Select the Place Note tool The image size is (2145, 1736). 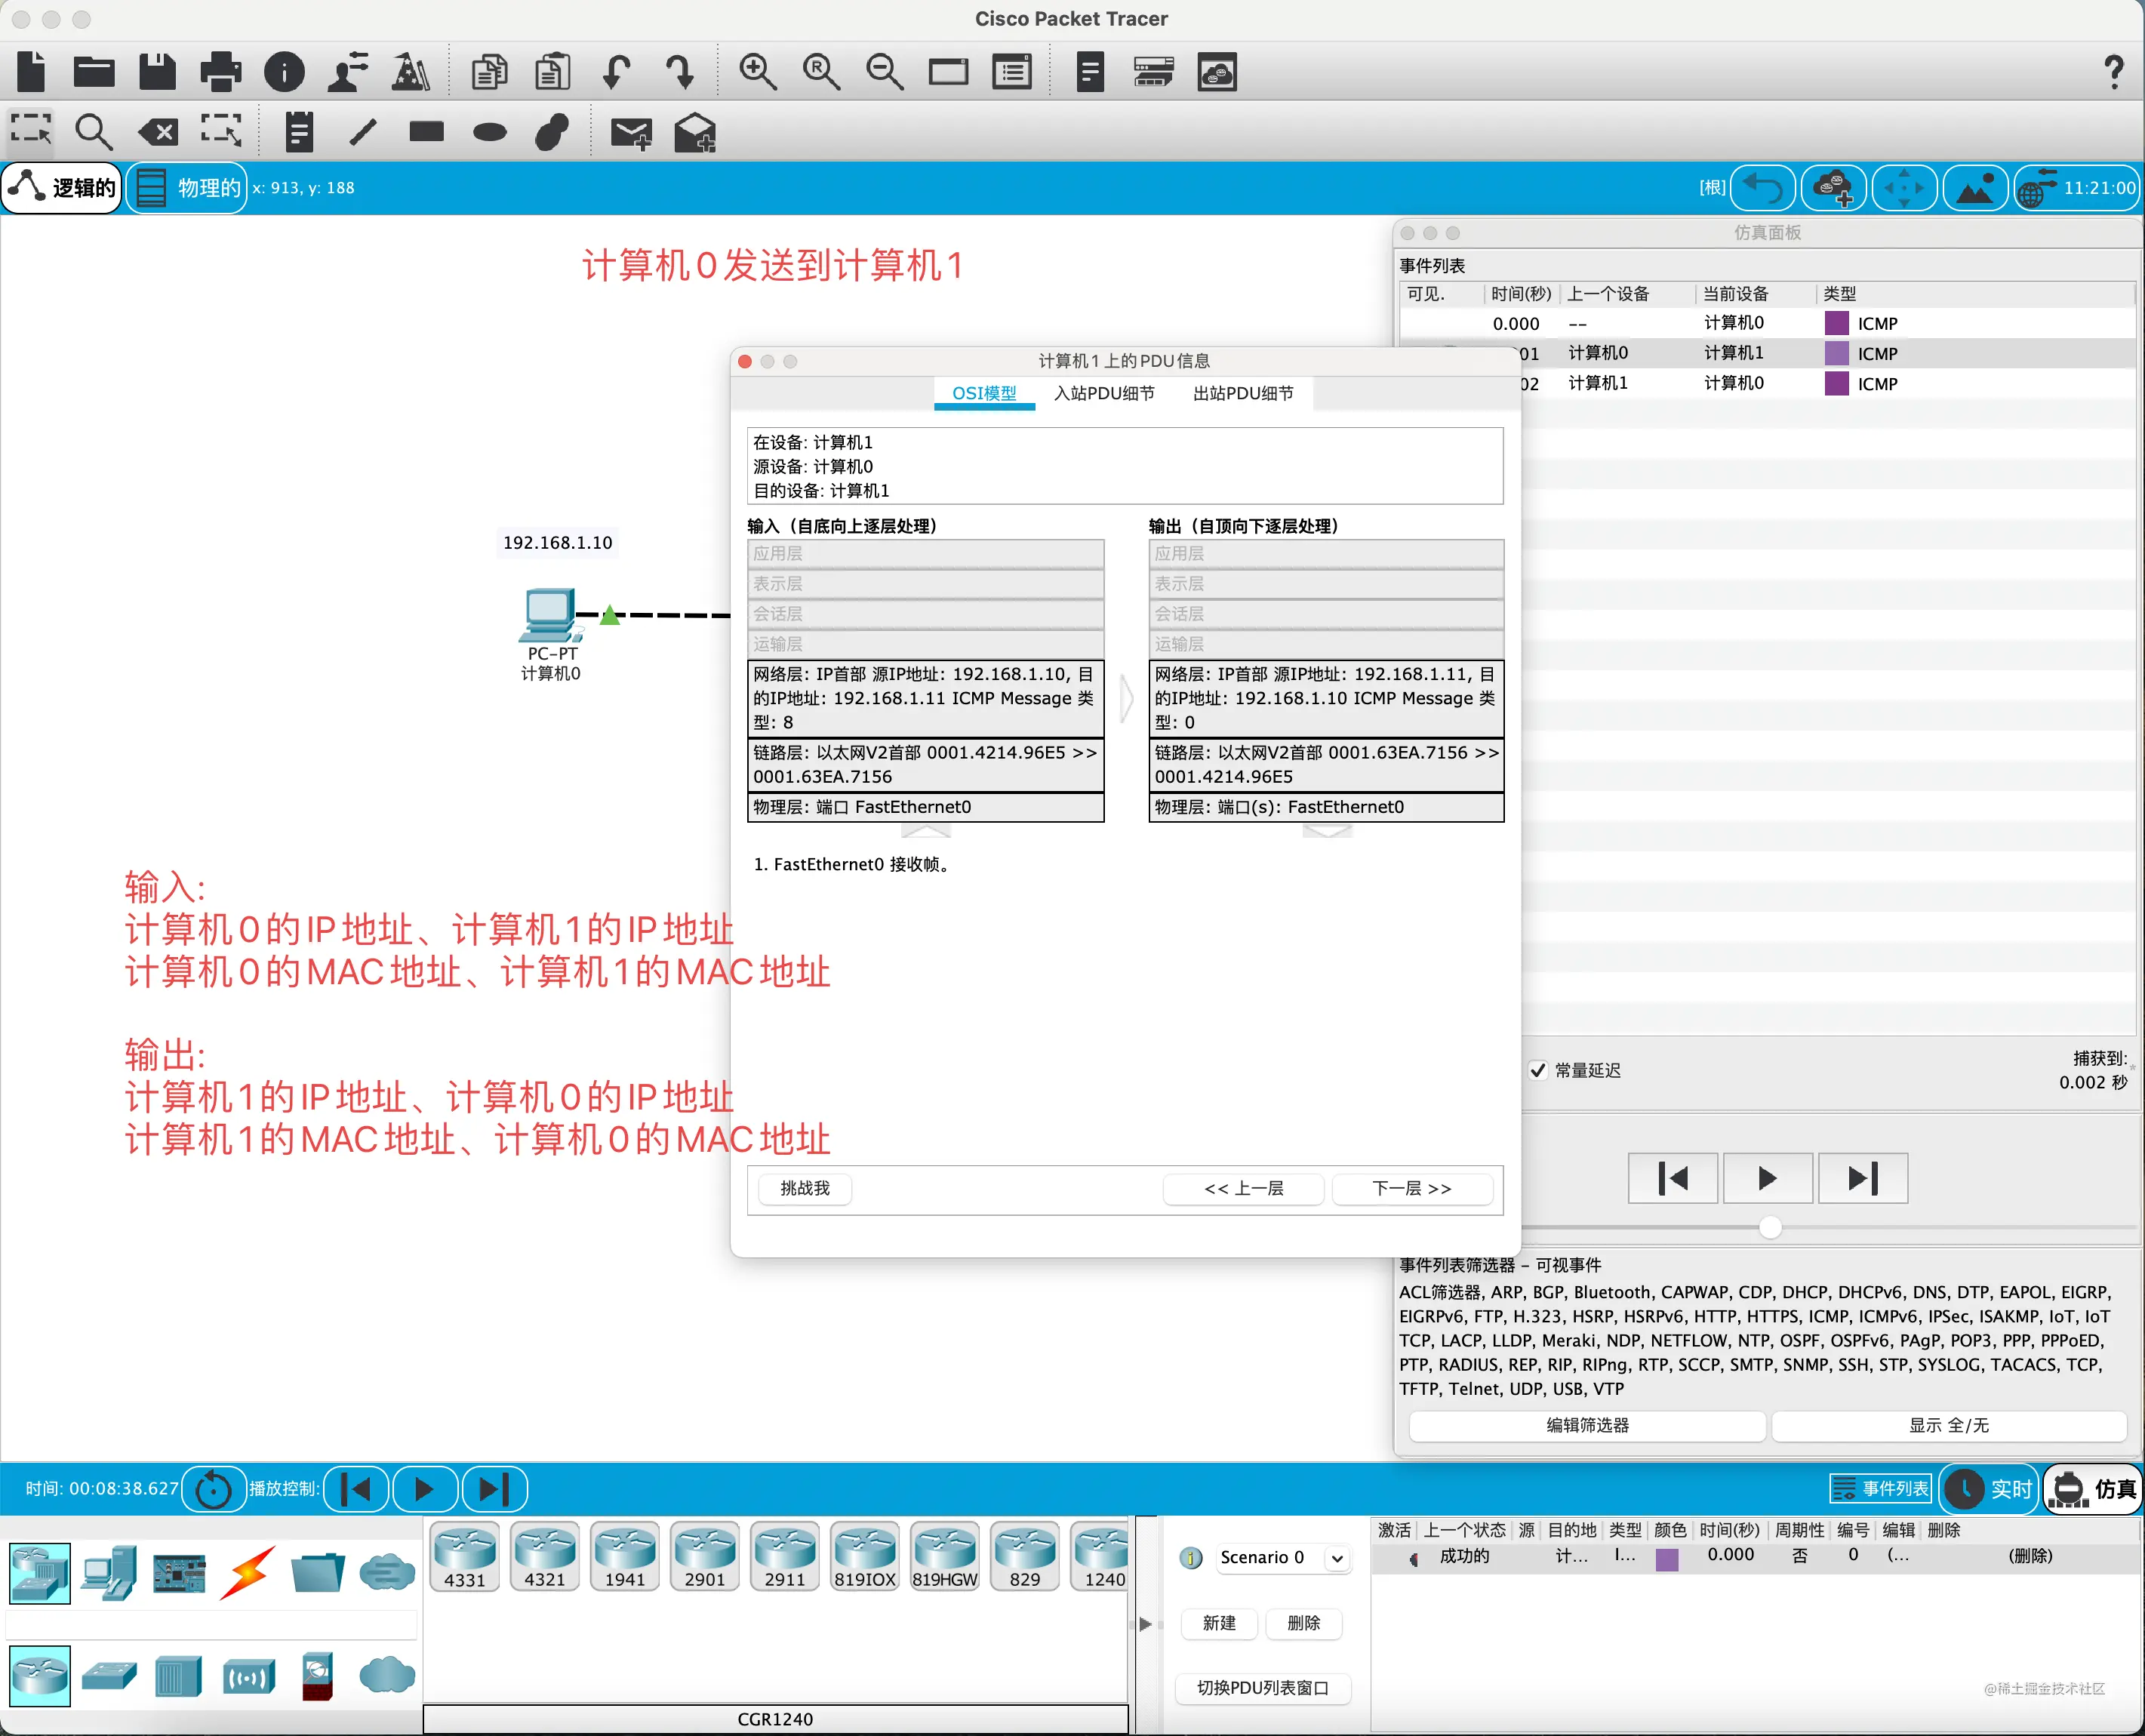[298, 132]
